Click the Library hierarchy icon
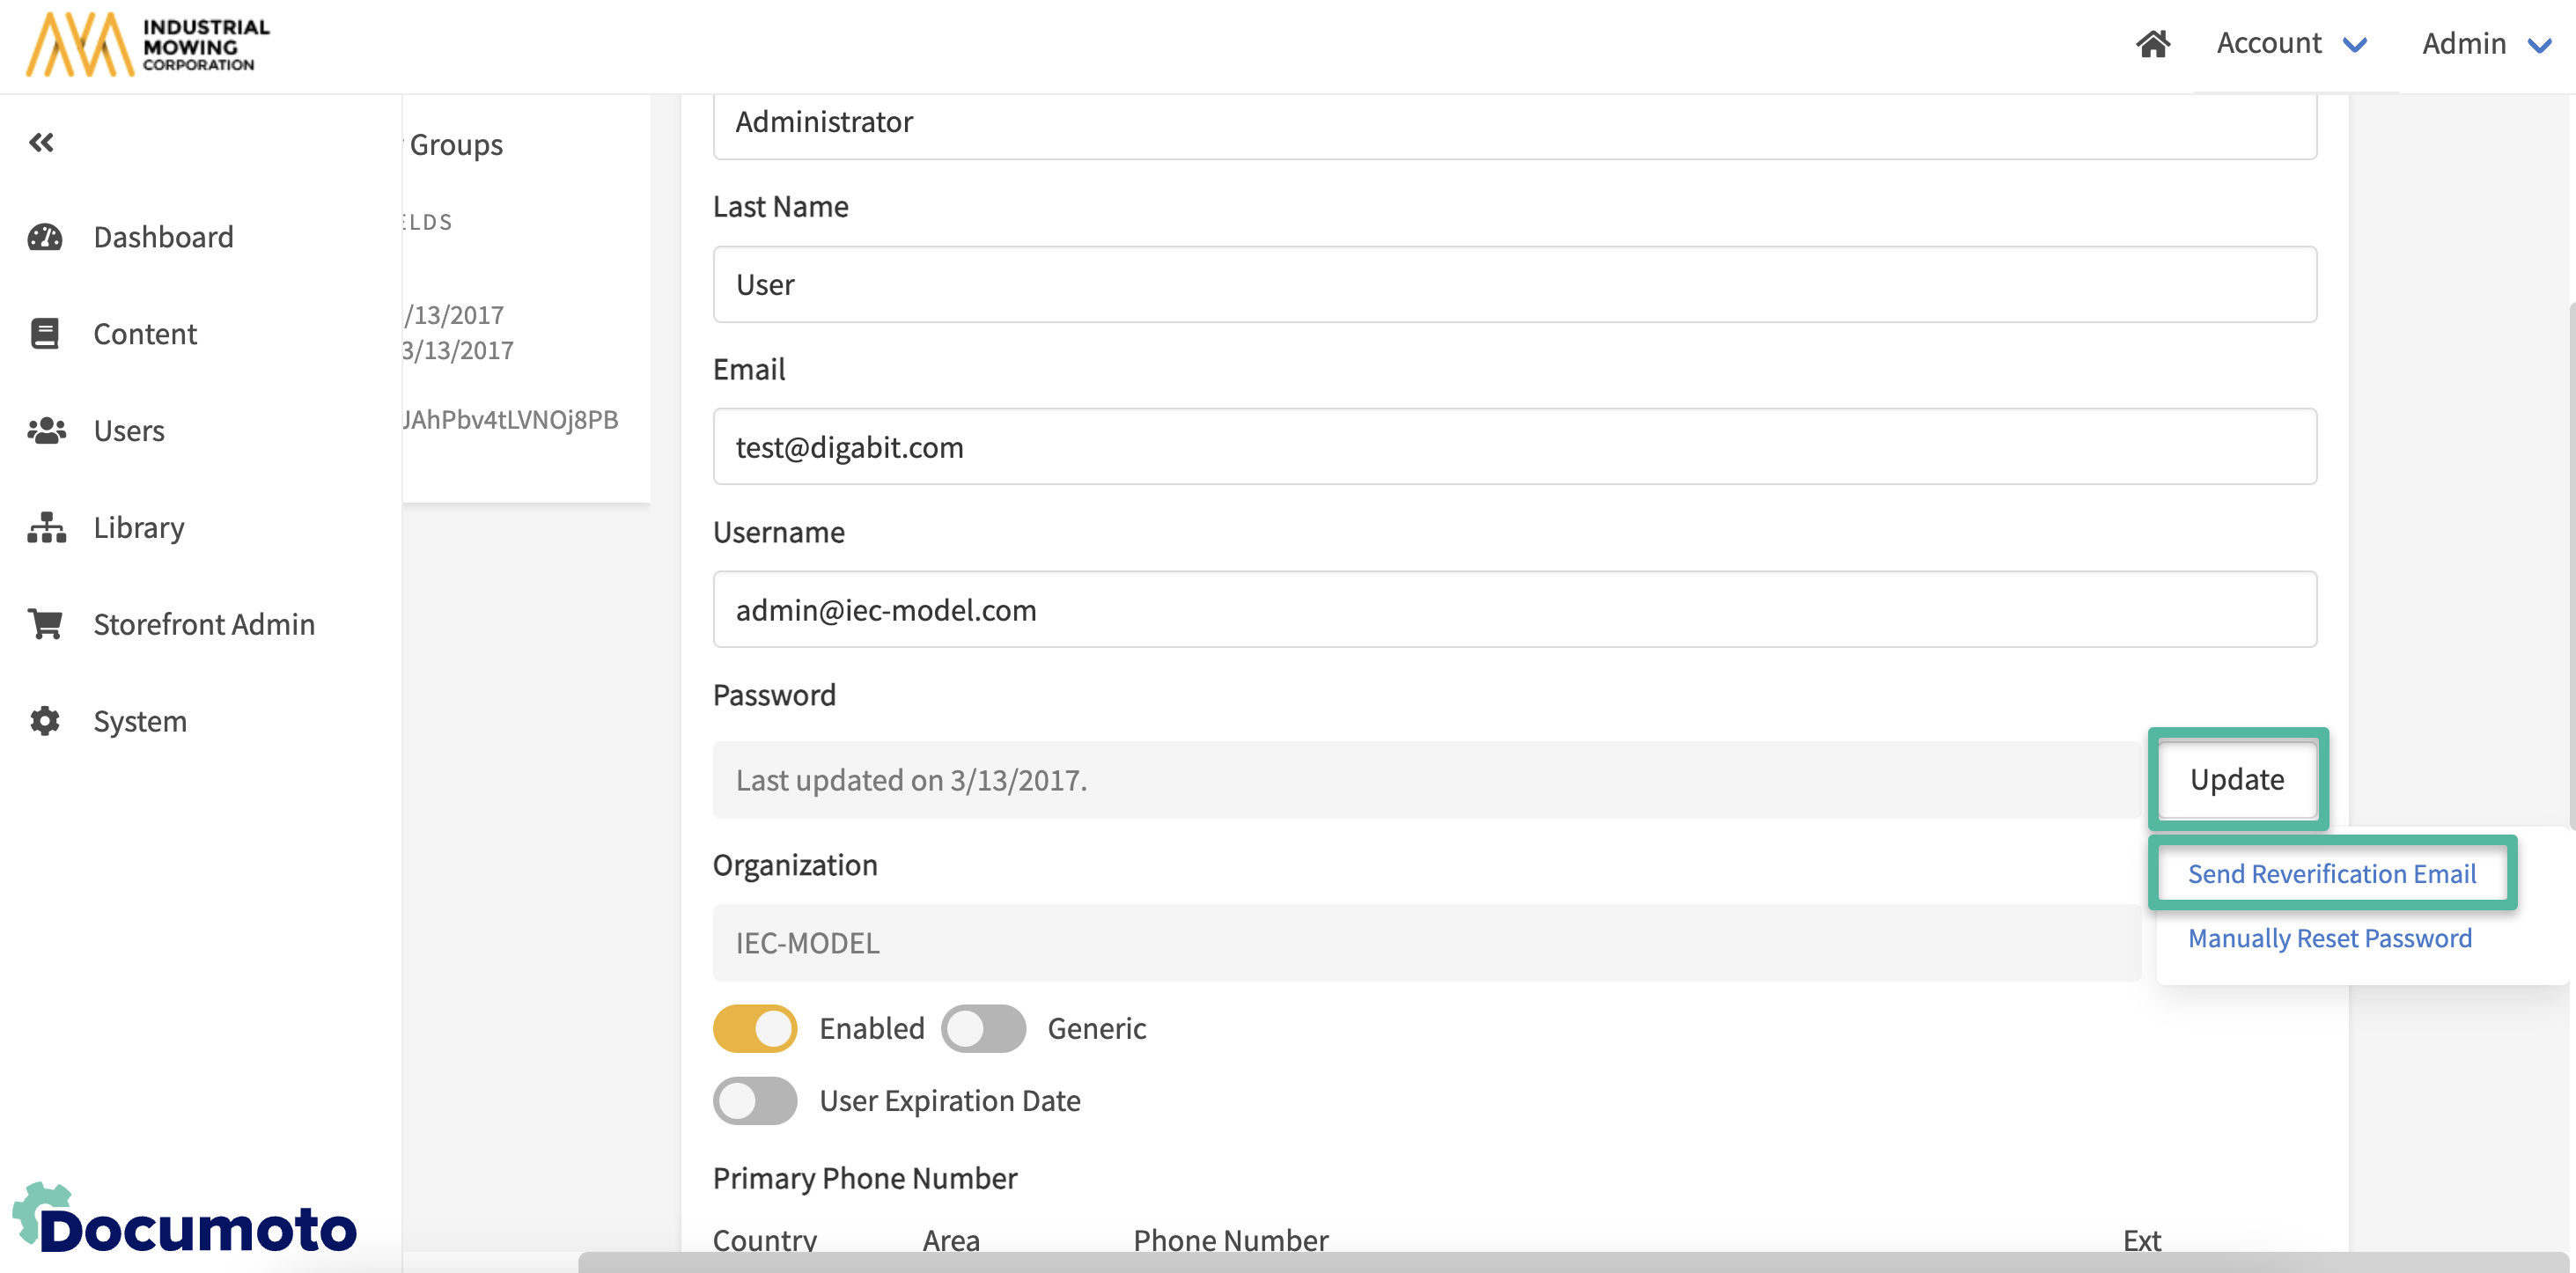The width and height of the screenshot is (2576, 1273). coord(46,528)
